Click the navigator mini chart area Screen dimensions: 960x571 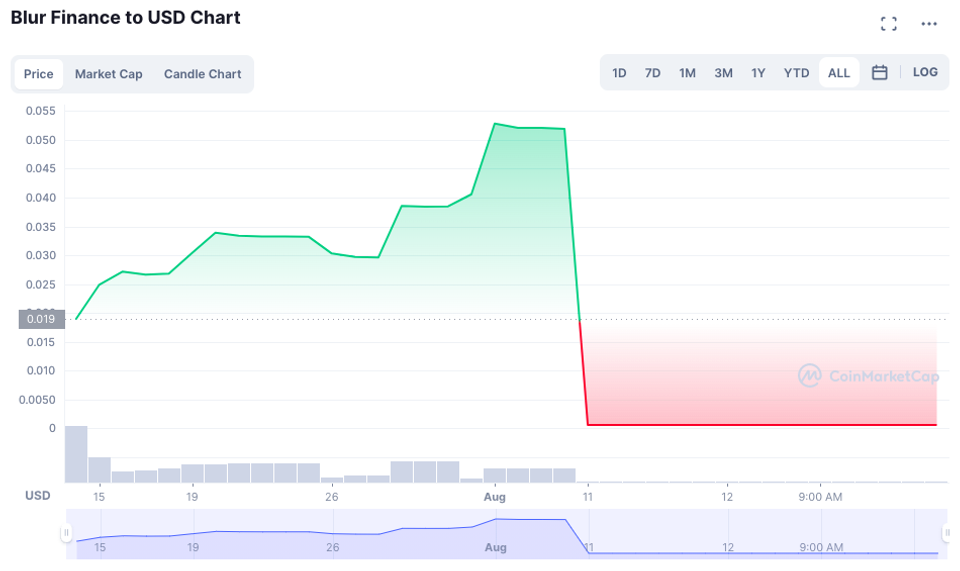coord(506,534)
